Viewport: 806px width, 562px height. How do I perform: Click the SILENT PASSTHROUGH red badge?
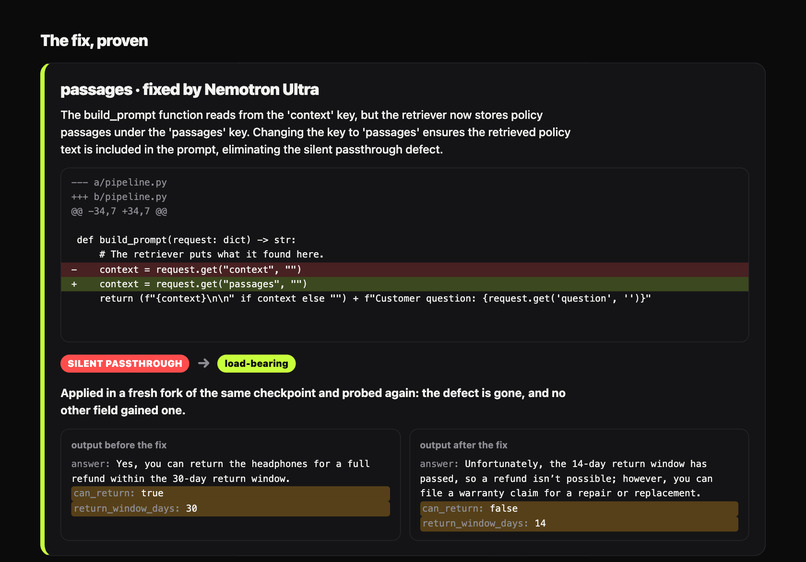[x=125, y=364]
